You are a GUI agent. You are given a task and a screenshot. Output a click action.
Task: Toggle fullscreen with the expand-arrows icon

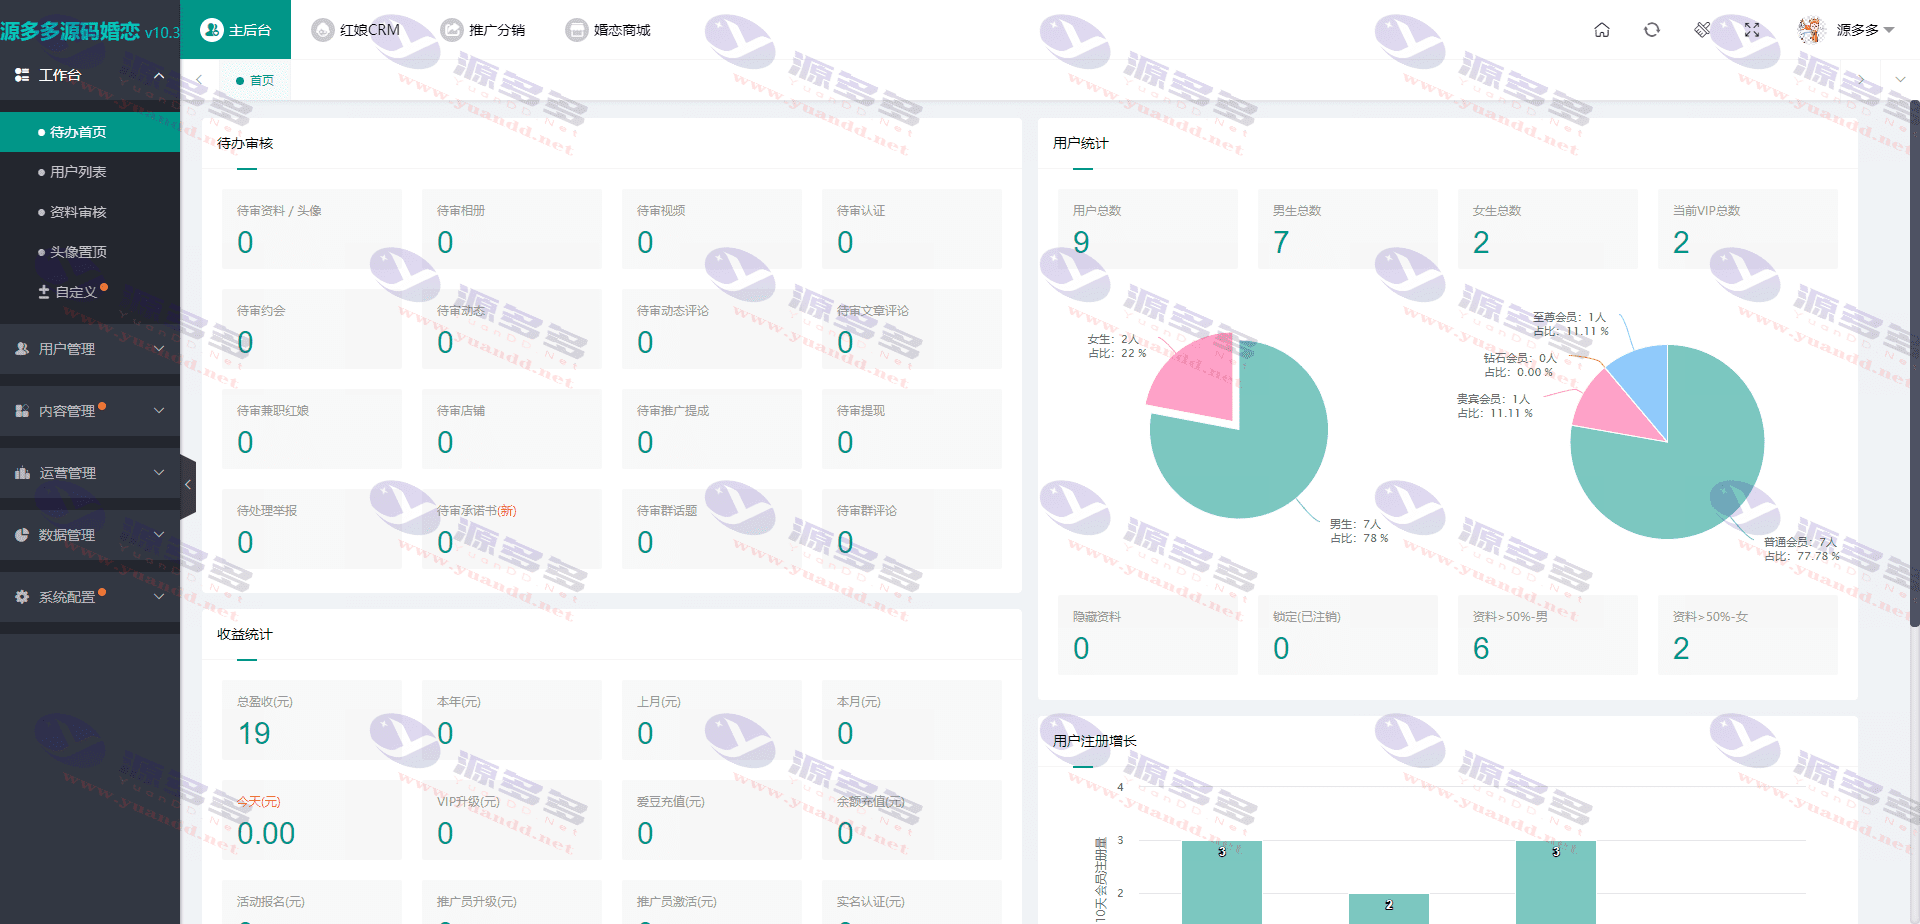tap(1752, 30)
